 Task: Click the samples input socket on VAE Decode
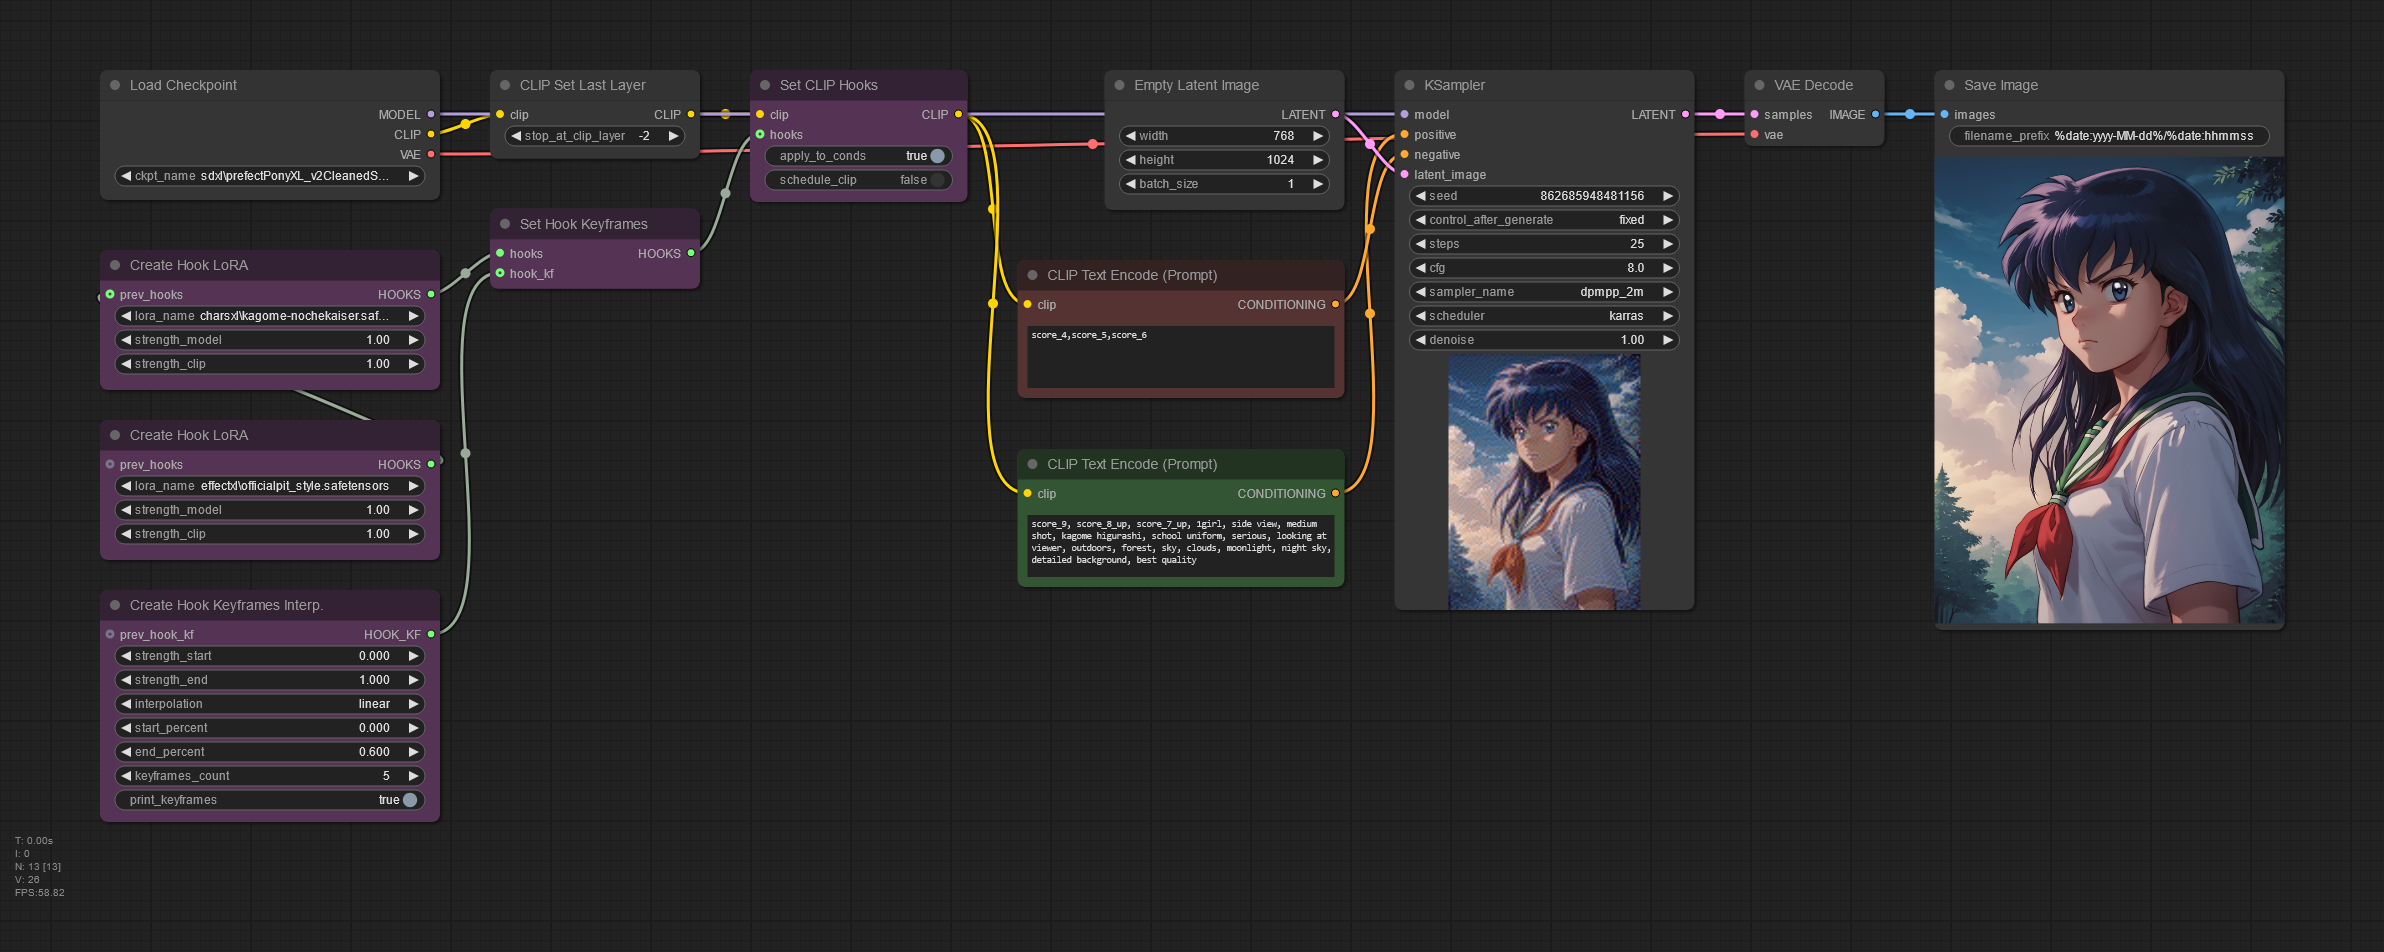point(1754,114)
